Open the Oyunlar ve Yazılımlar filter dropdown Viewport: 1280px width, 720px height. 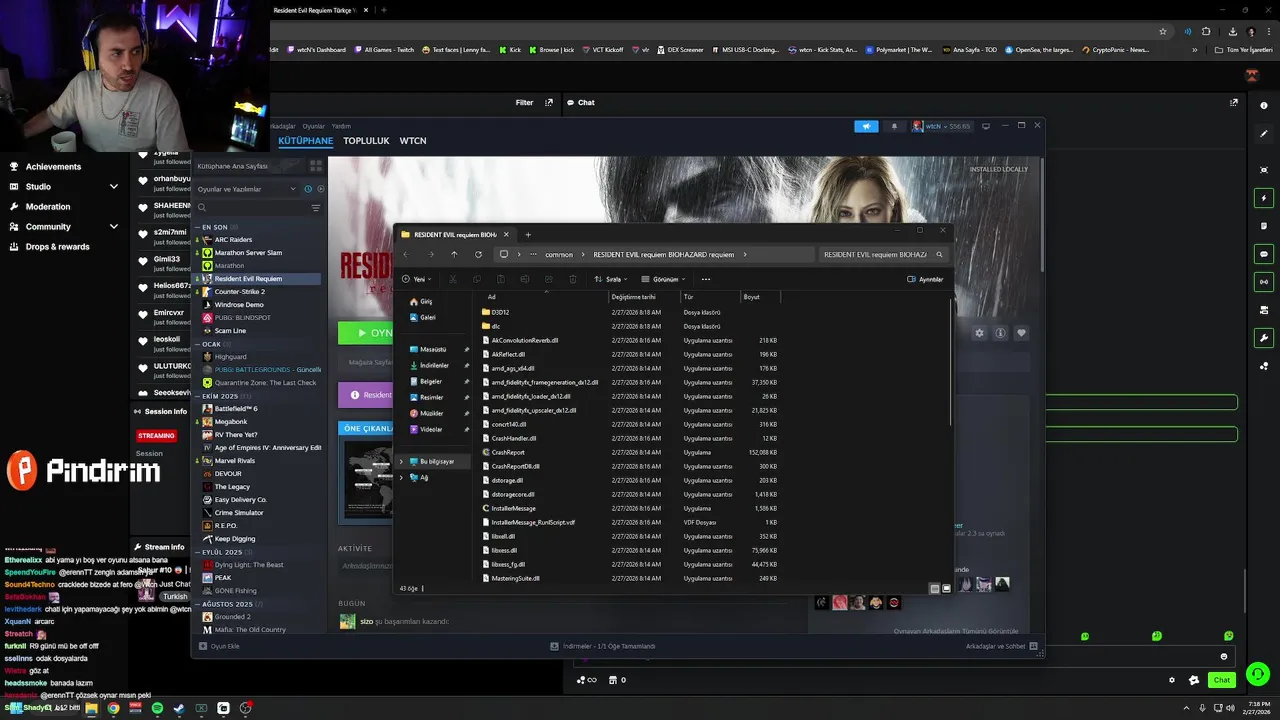tap(247, 189)
